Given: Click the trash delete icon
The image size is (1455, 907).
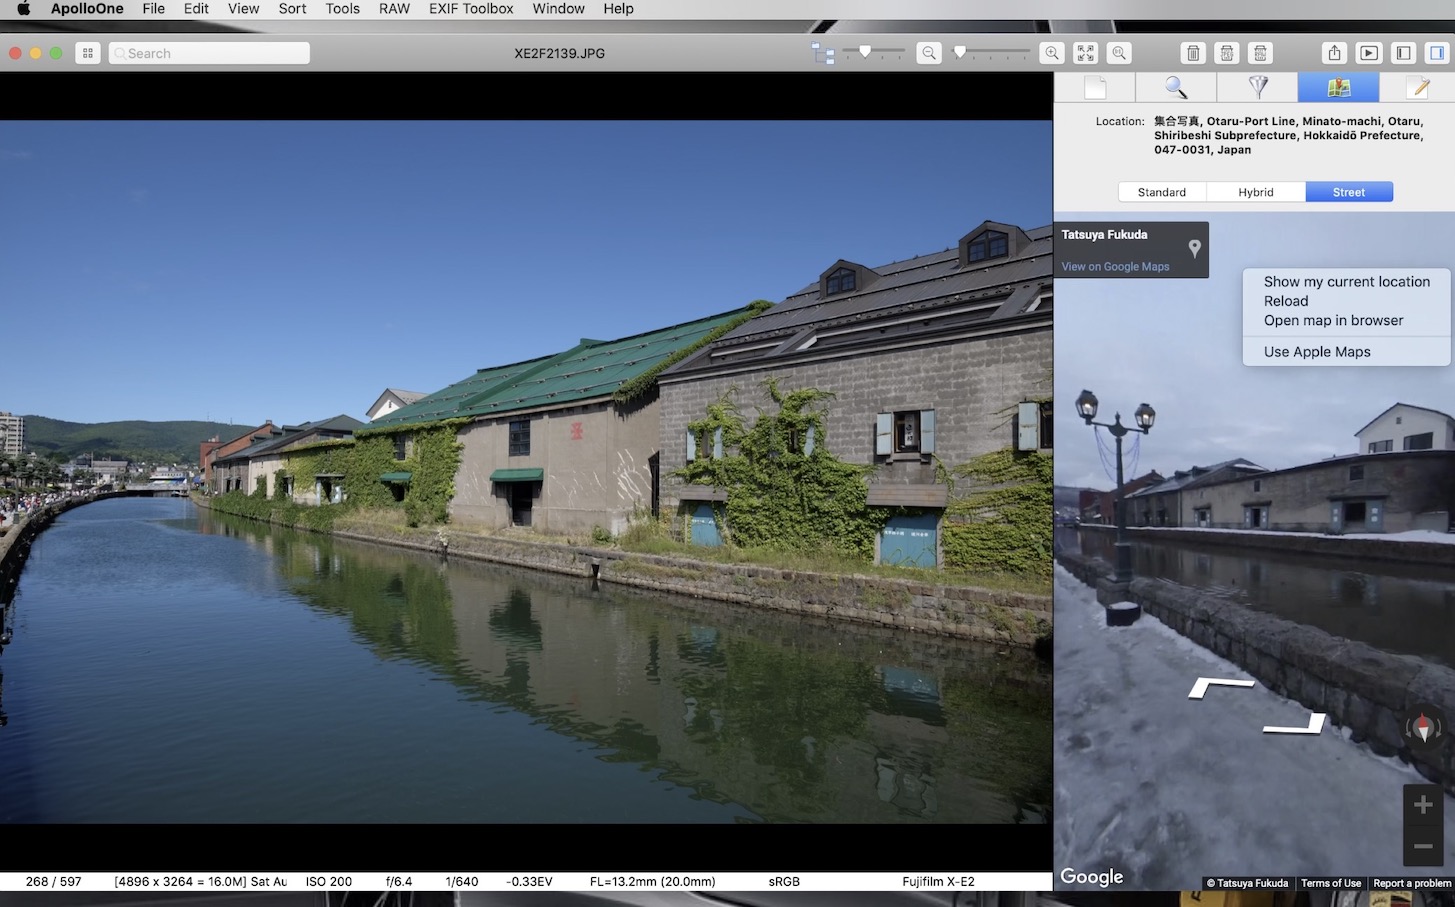Looking at the screenshot, I should click(1193, 53).
